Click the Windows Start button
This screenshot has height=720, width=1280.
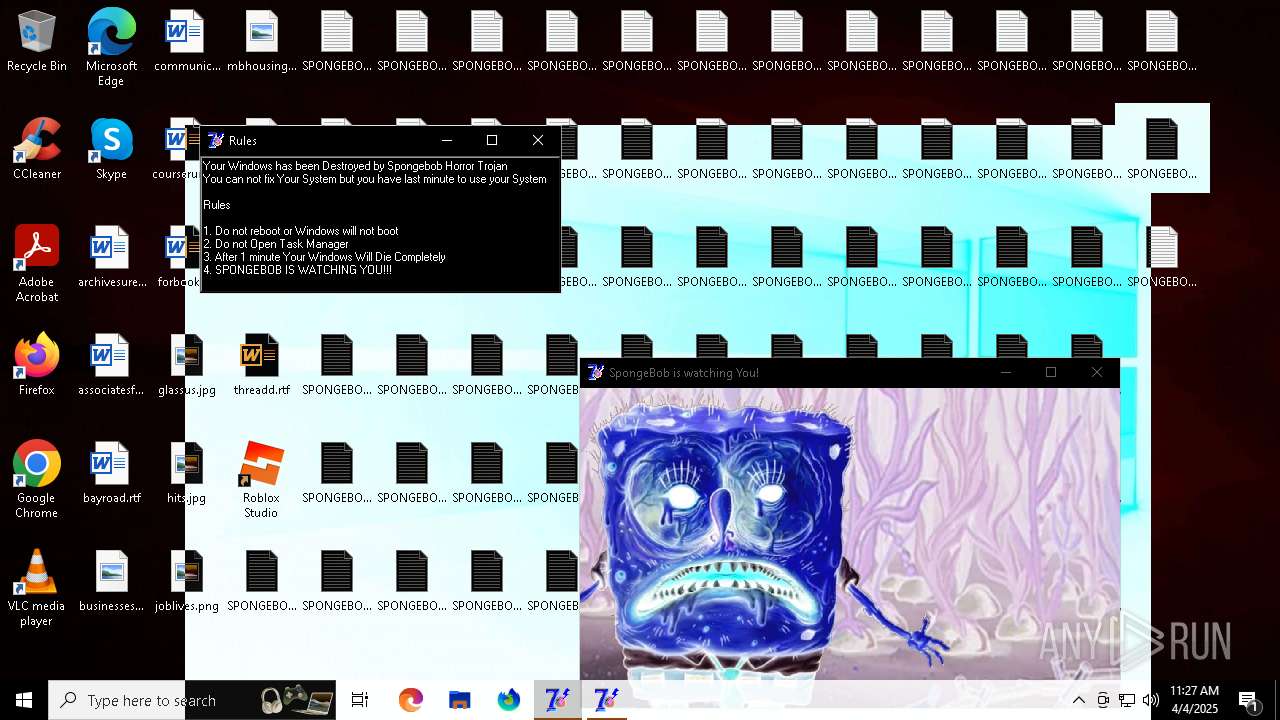tap(24, 700)
